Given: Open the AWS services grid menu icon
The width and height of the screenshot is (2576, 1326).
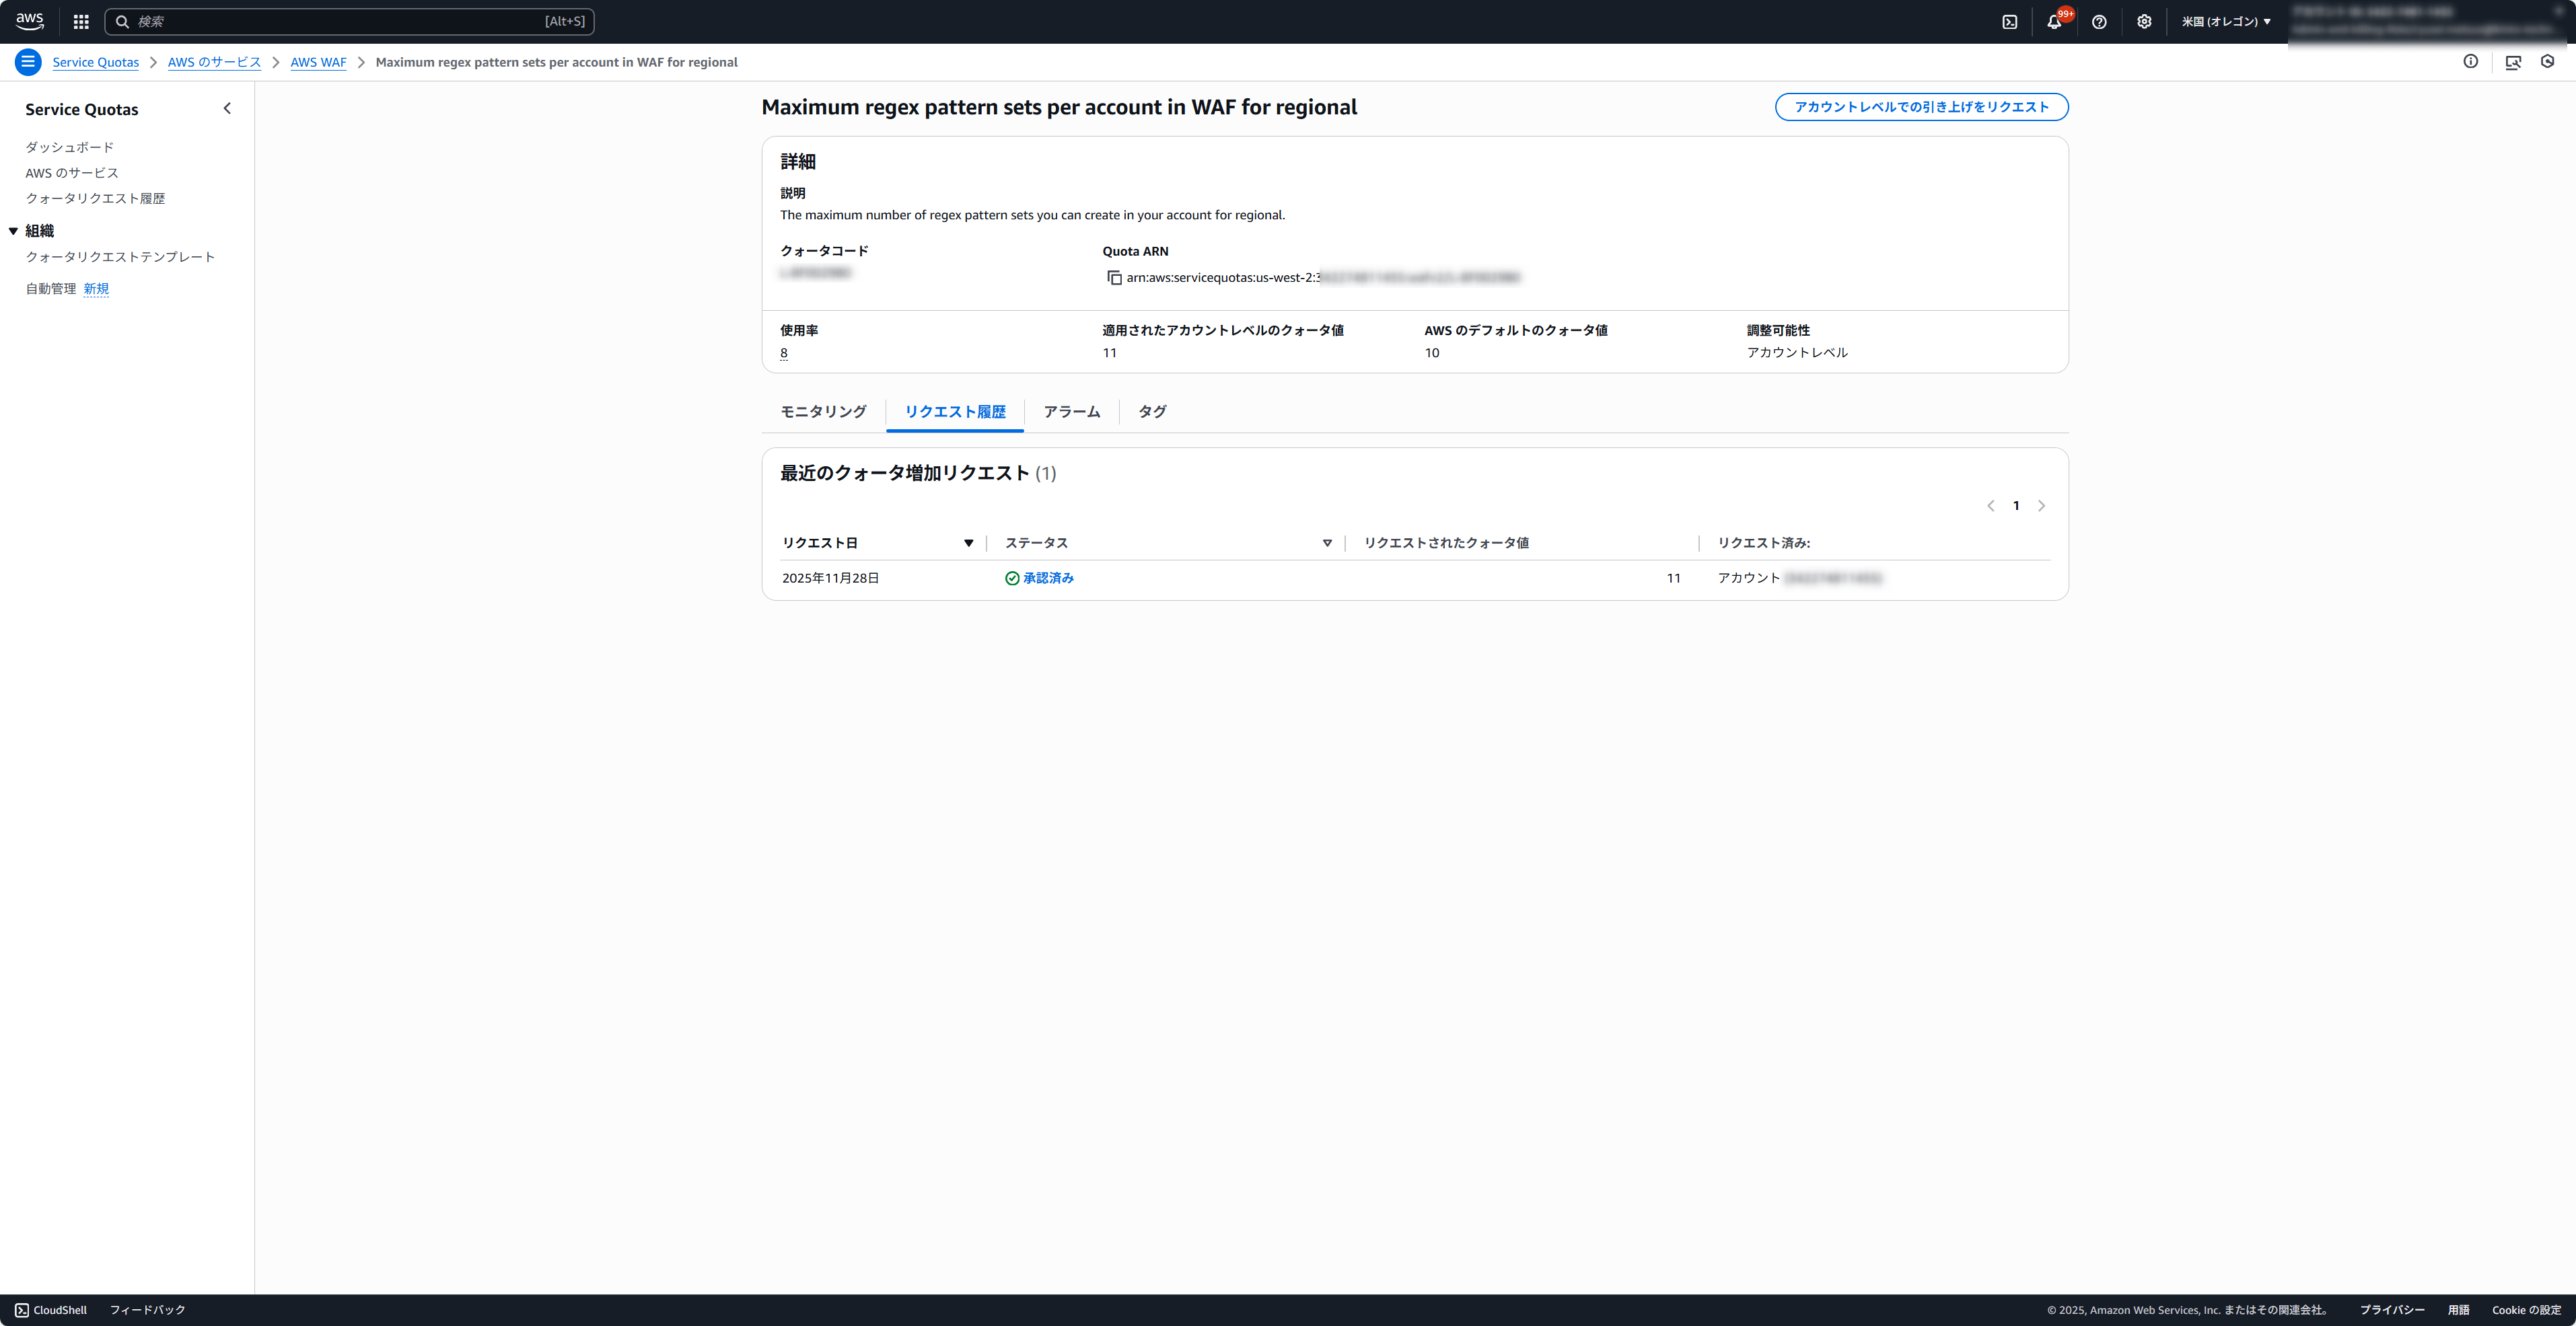Looking at the screenshot, I should point(81,21).
